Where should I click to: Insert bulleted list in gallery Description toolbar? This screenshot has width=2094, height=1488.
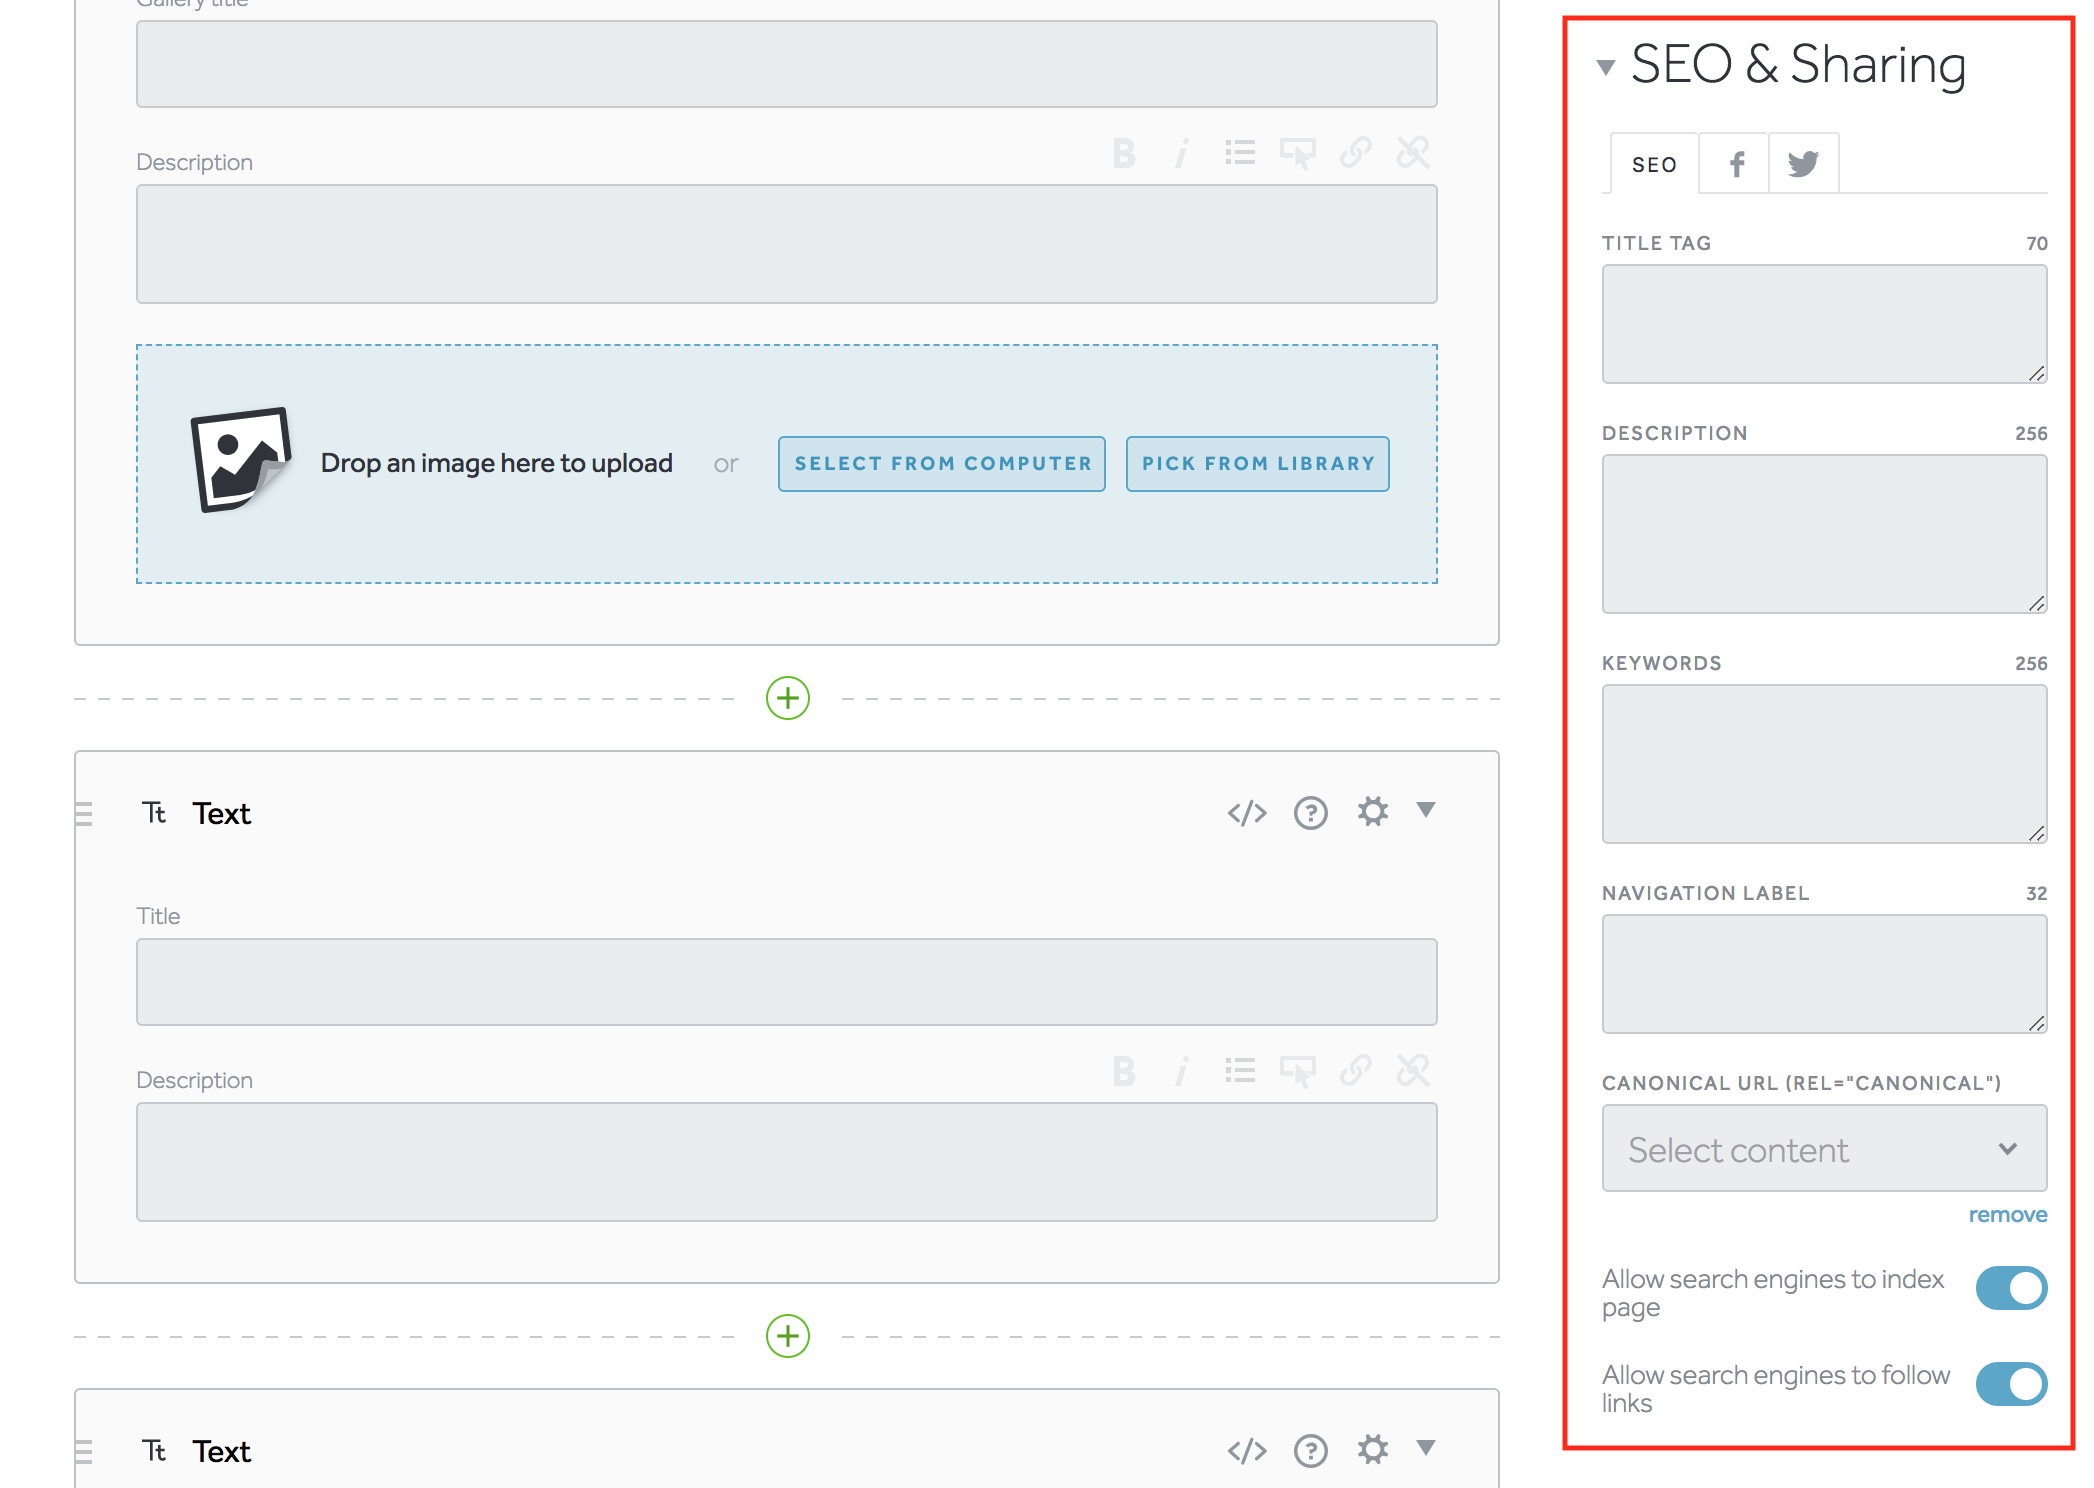pos(1240,153)
